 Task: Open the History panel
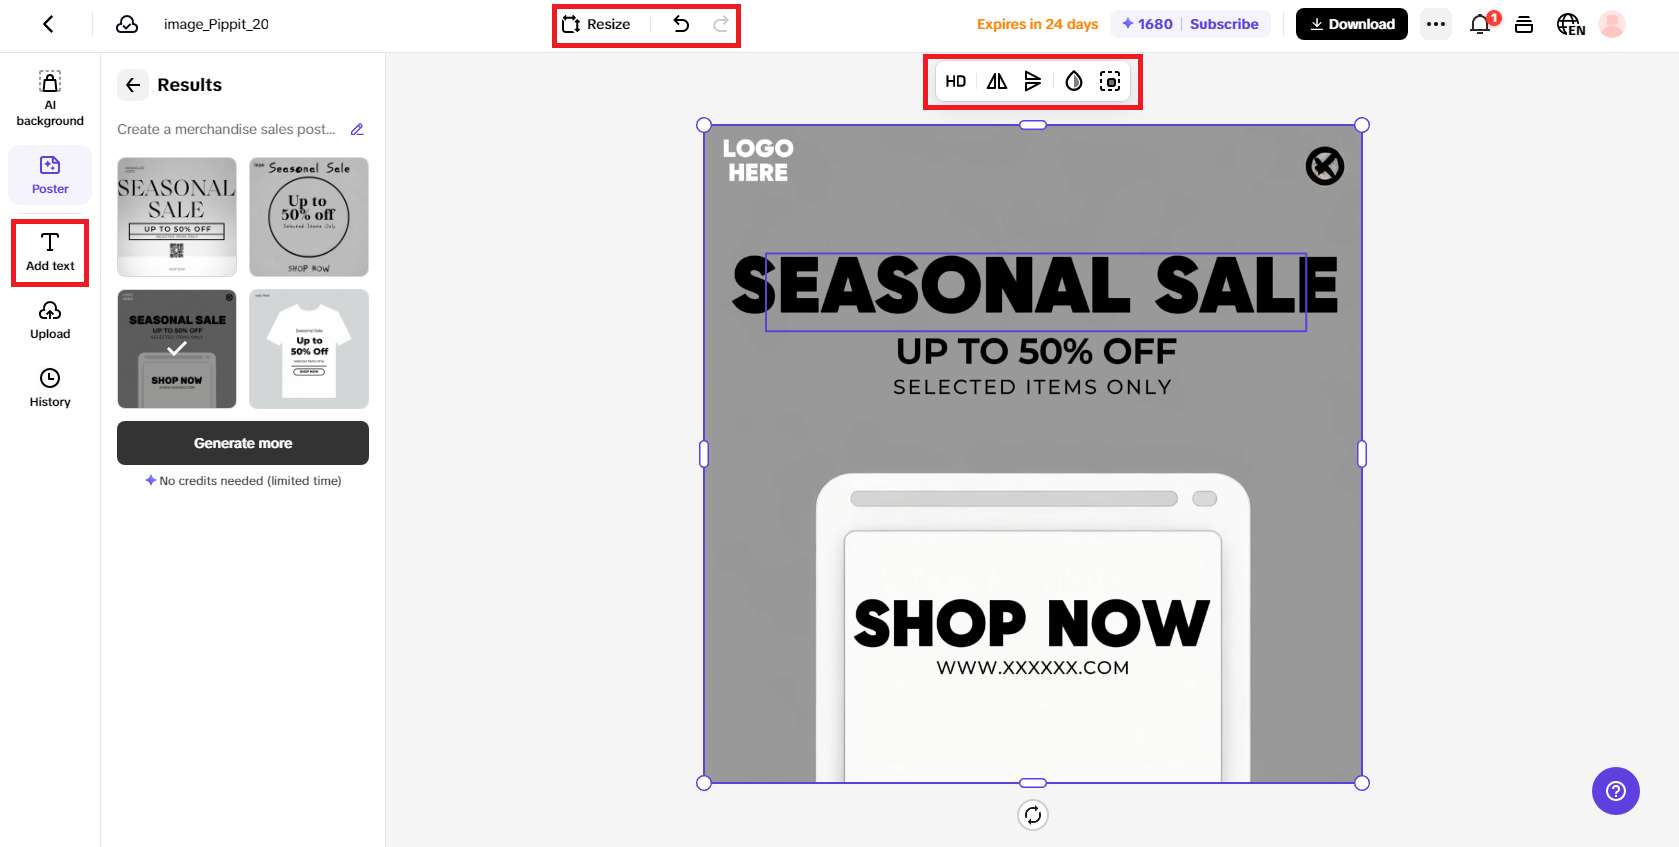tap(50, 388)
